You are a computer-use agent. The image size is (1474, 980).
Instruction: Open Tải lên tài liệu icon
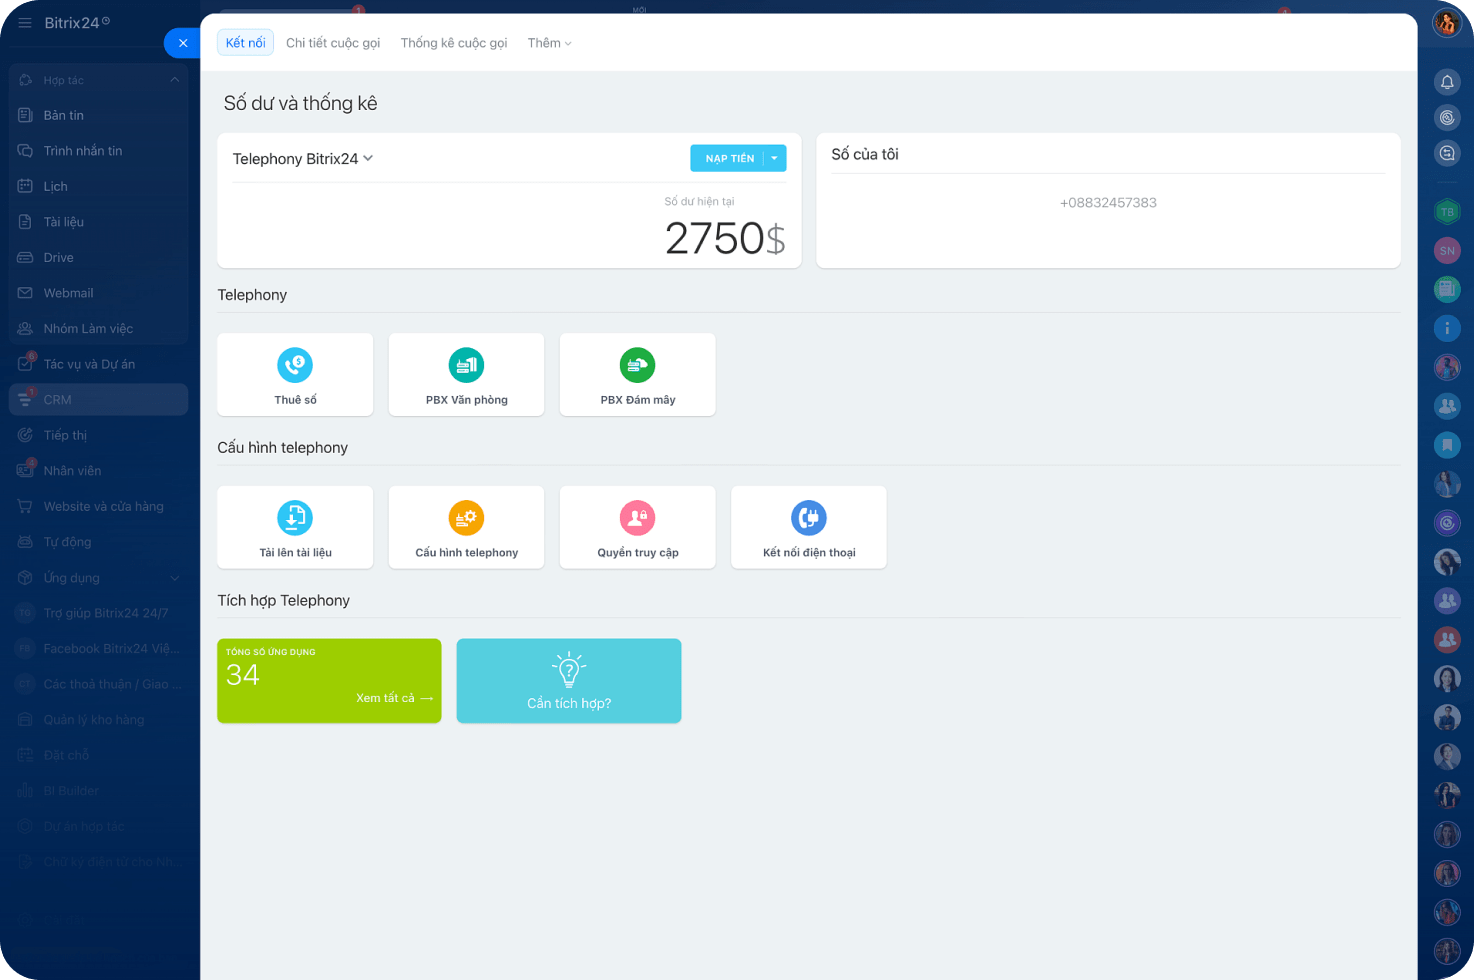295,518
